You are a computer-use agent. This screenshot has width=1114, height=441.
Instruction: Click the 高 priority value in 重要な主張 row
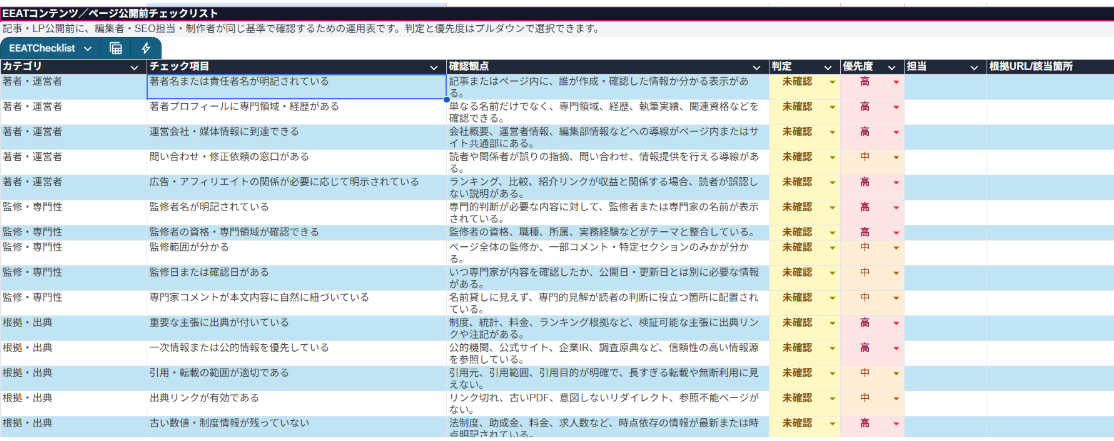coord(865,322)
